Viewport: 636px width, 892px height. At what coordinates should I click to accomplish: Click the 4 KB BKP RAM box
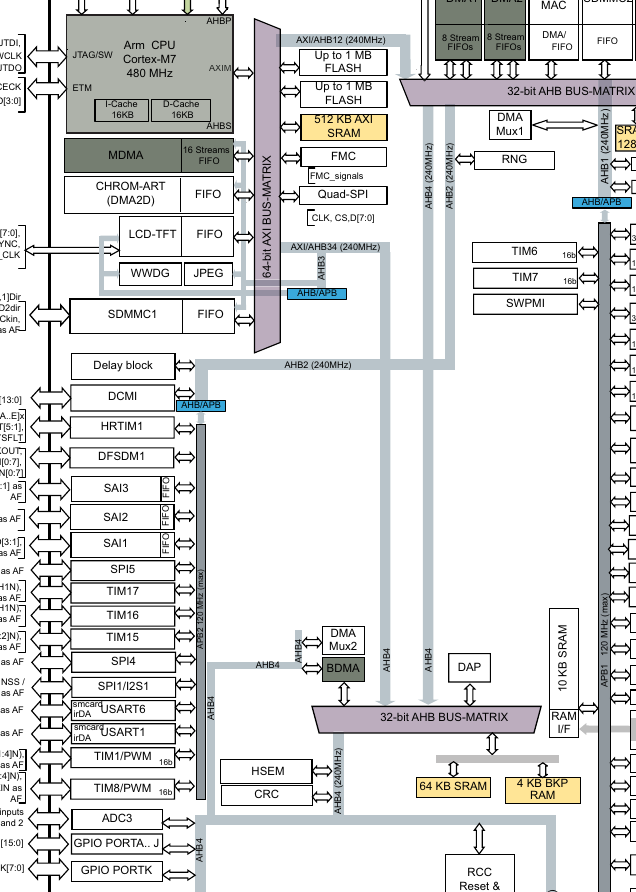[542, 790]
